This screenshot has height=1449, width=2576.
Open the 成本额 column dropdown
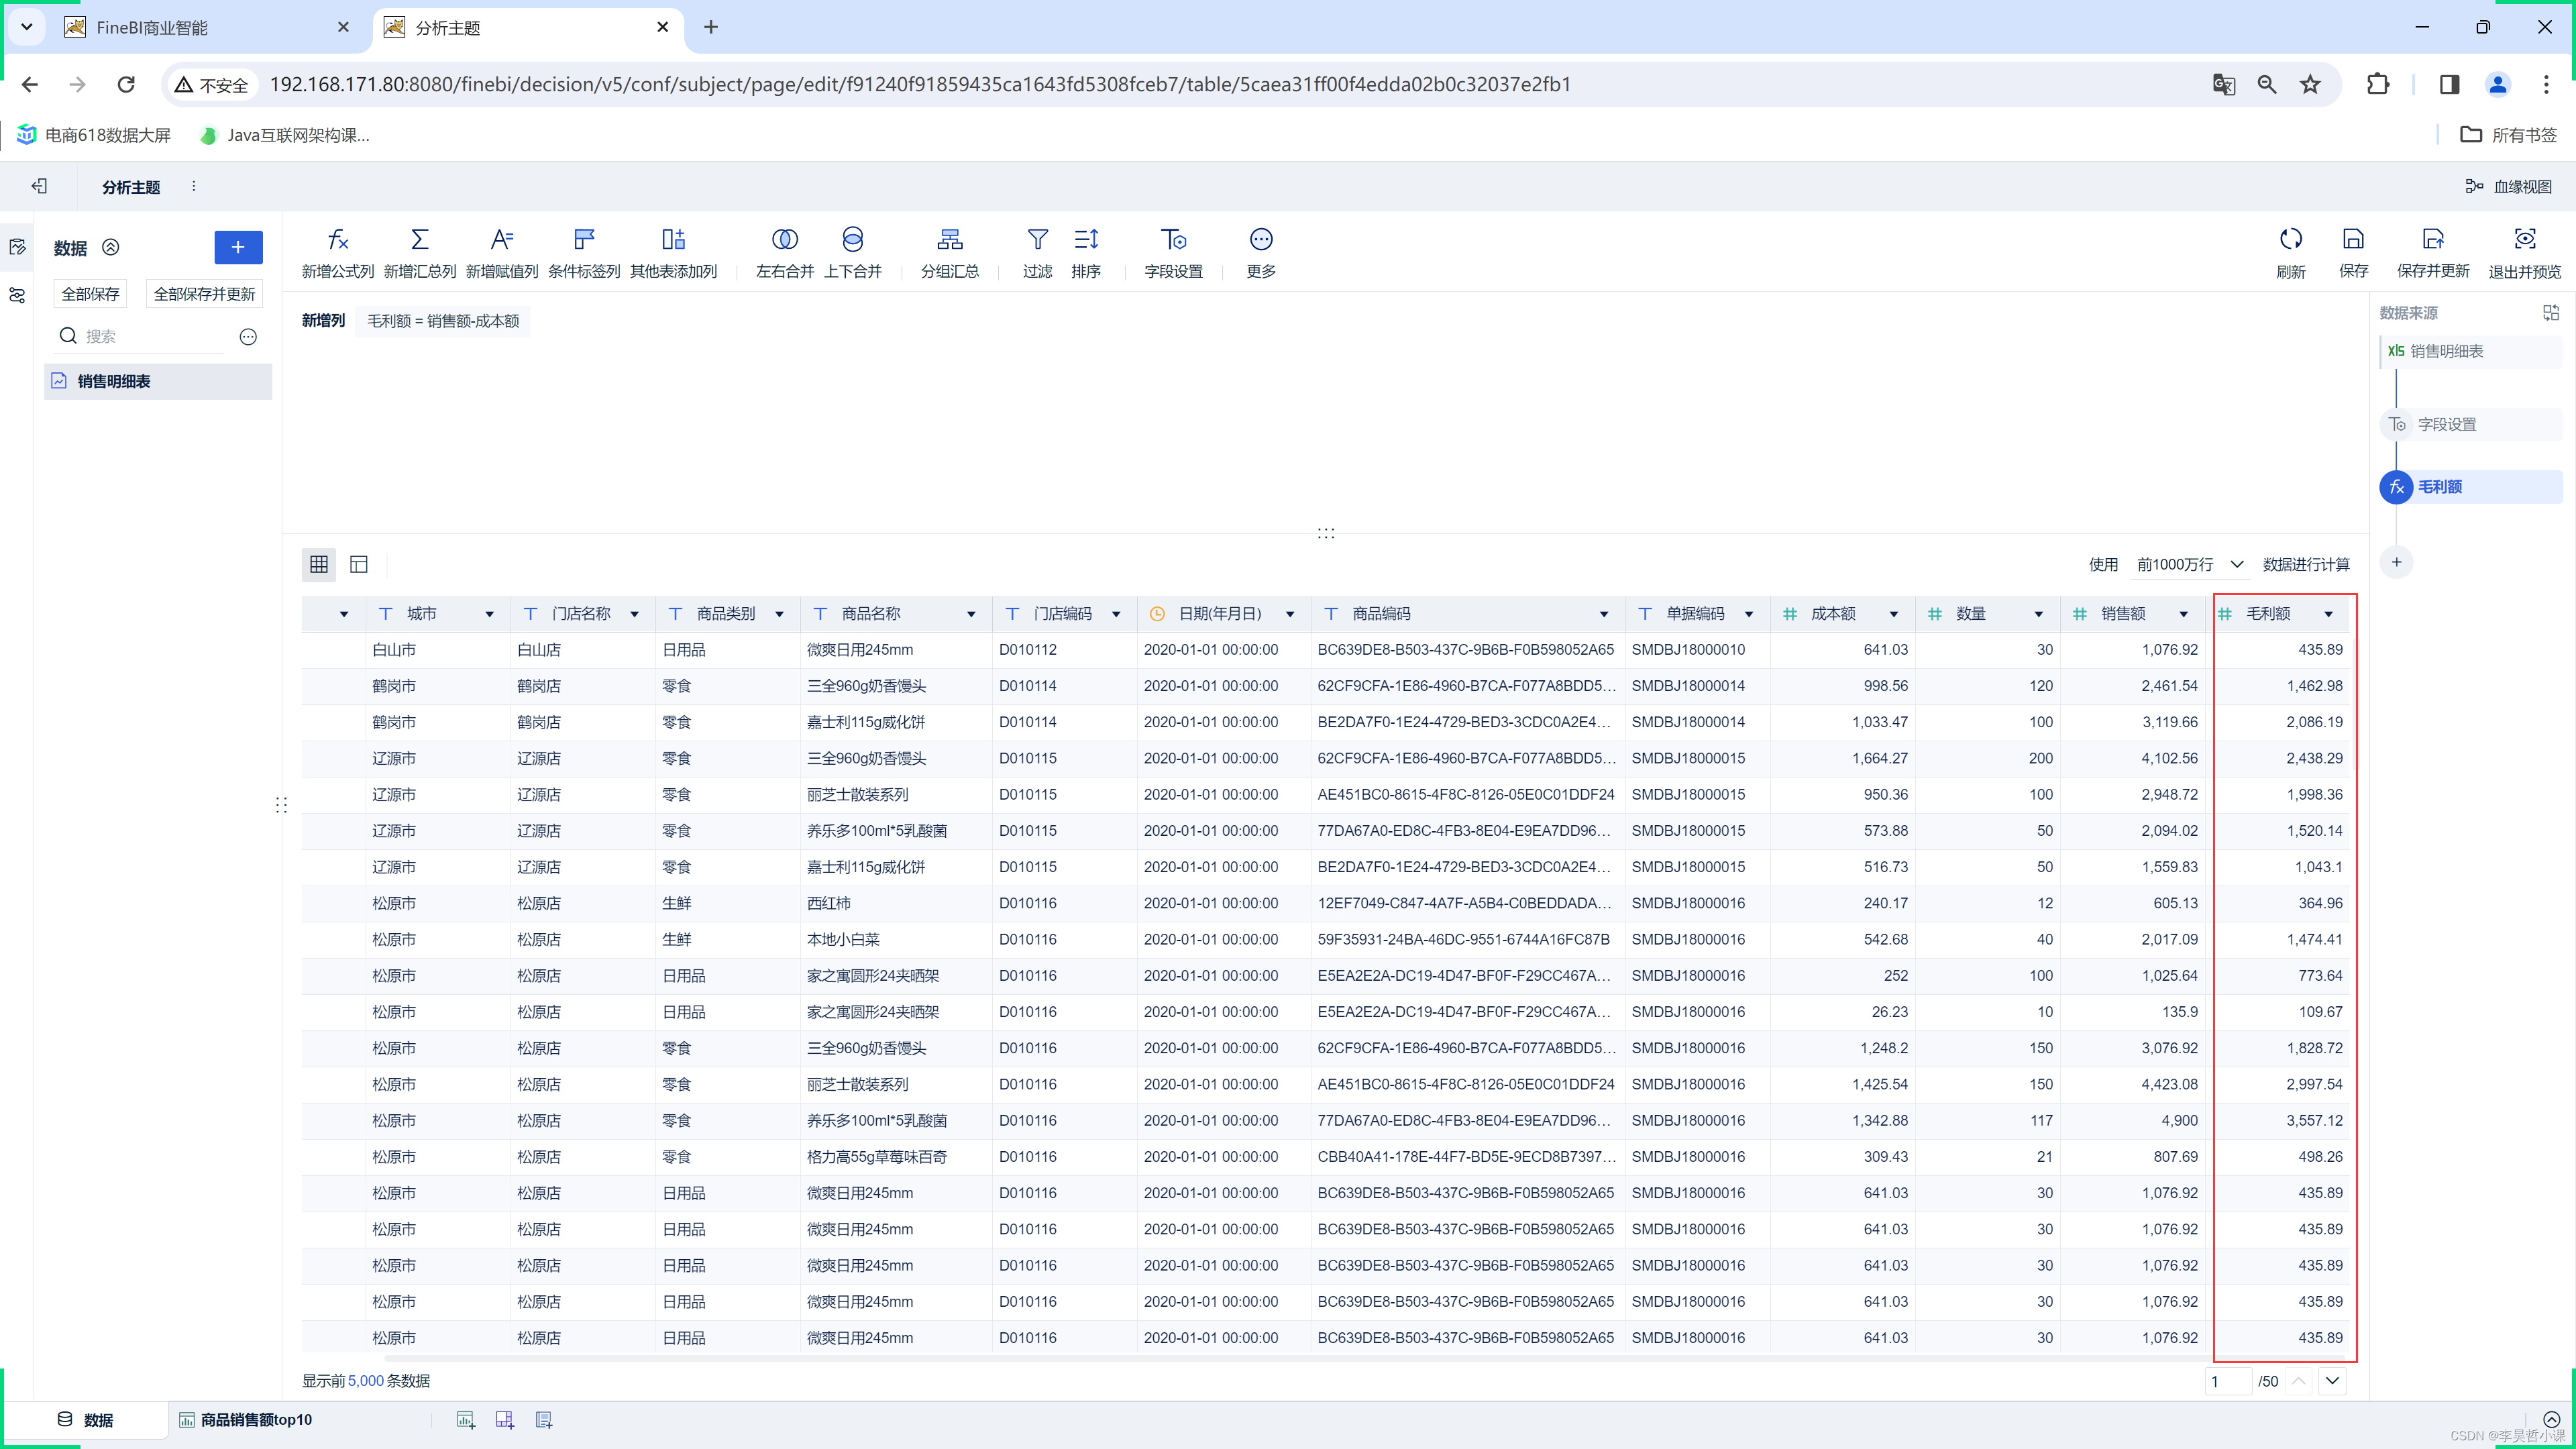coord(1893,614)
